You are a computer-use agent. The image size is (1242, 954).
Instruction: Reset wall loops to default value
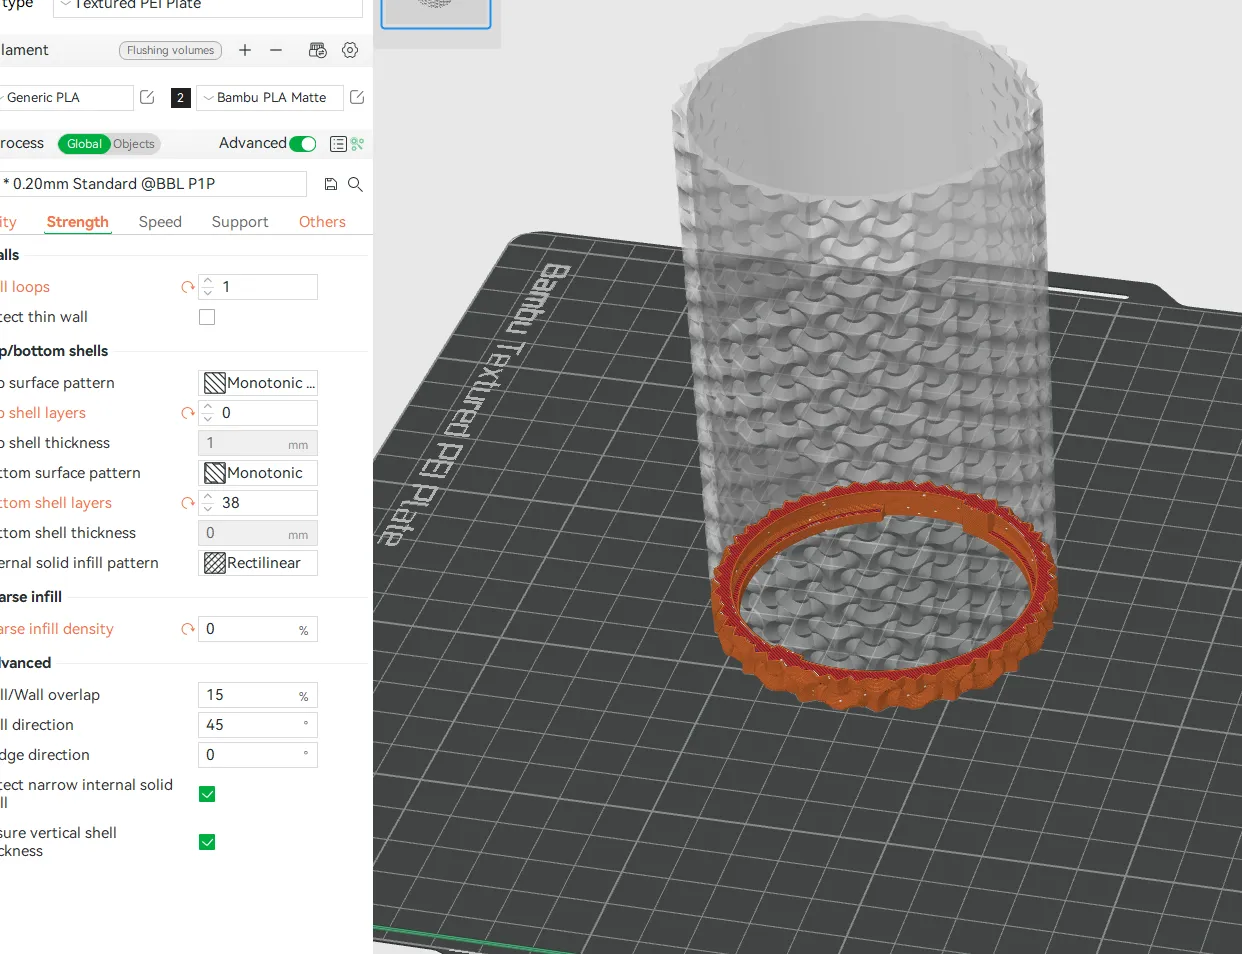pos(187,287)
